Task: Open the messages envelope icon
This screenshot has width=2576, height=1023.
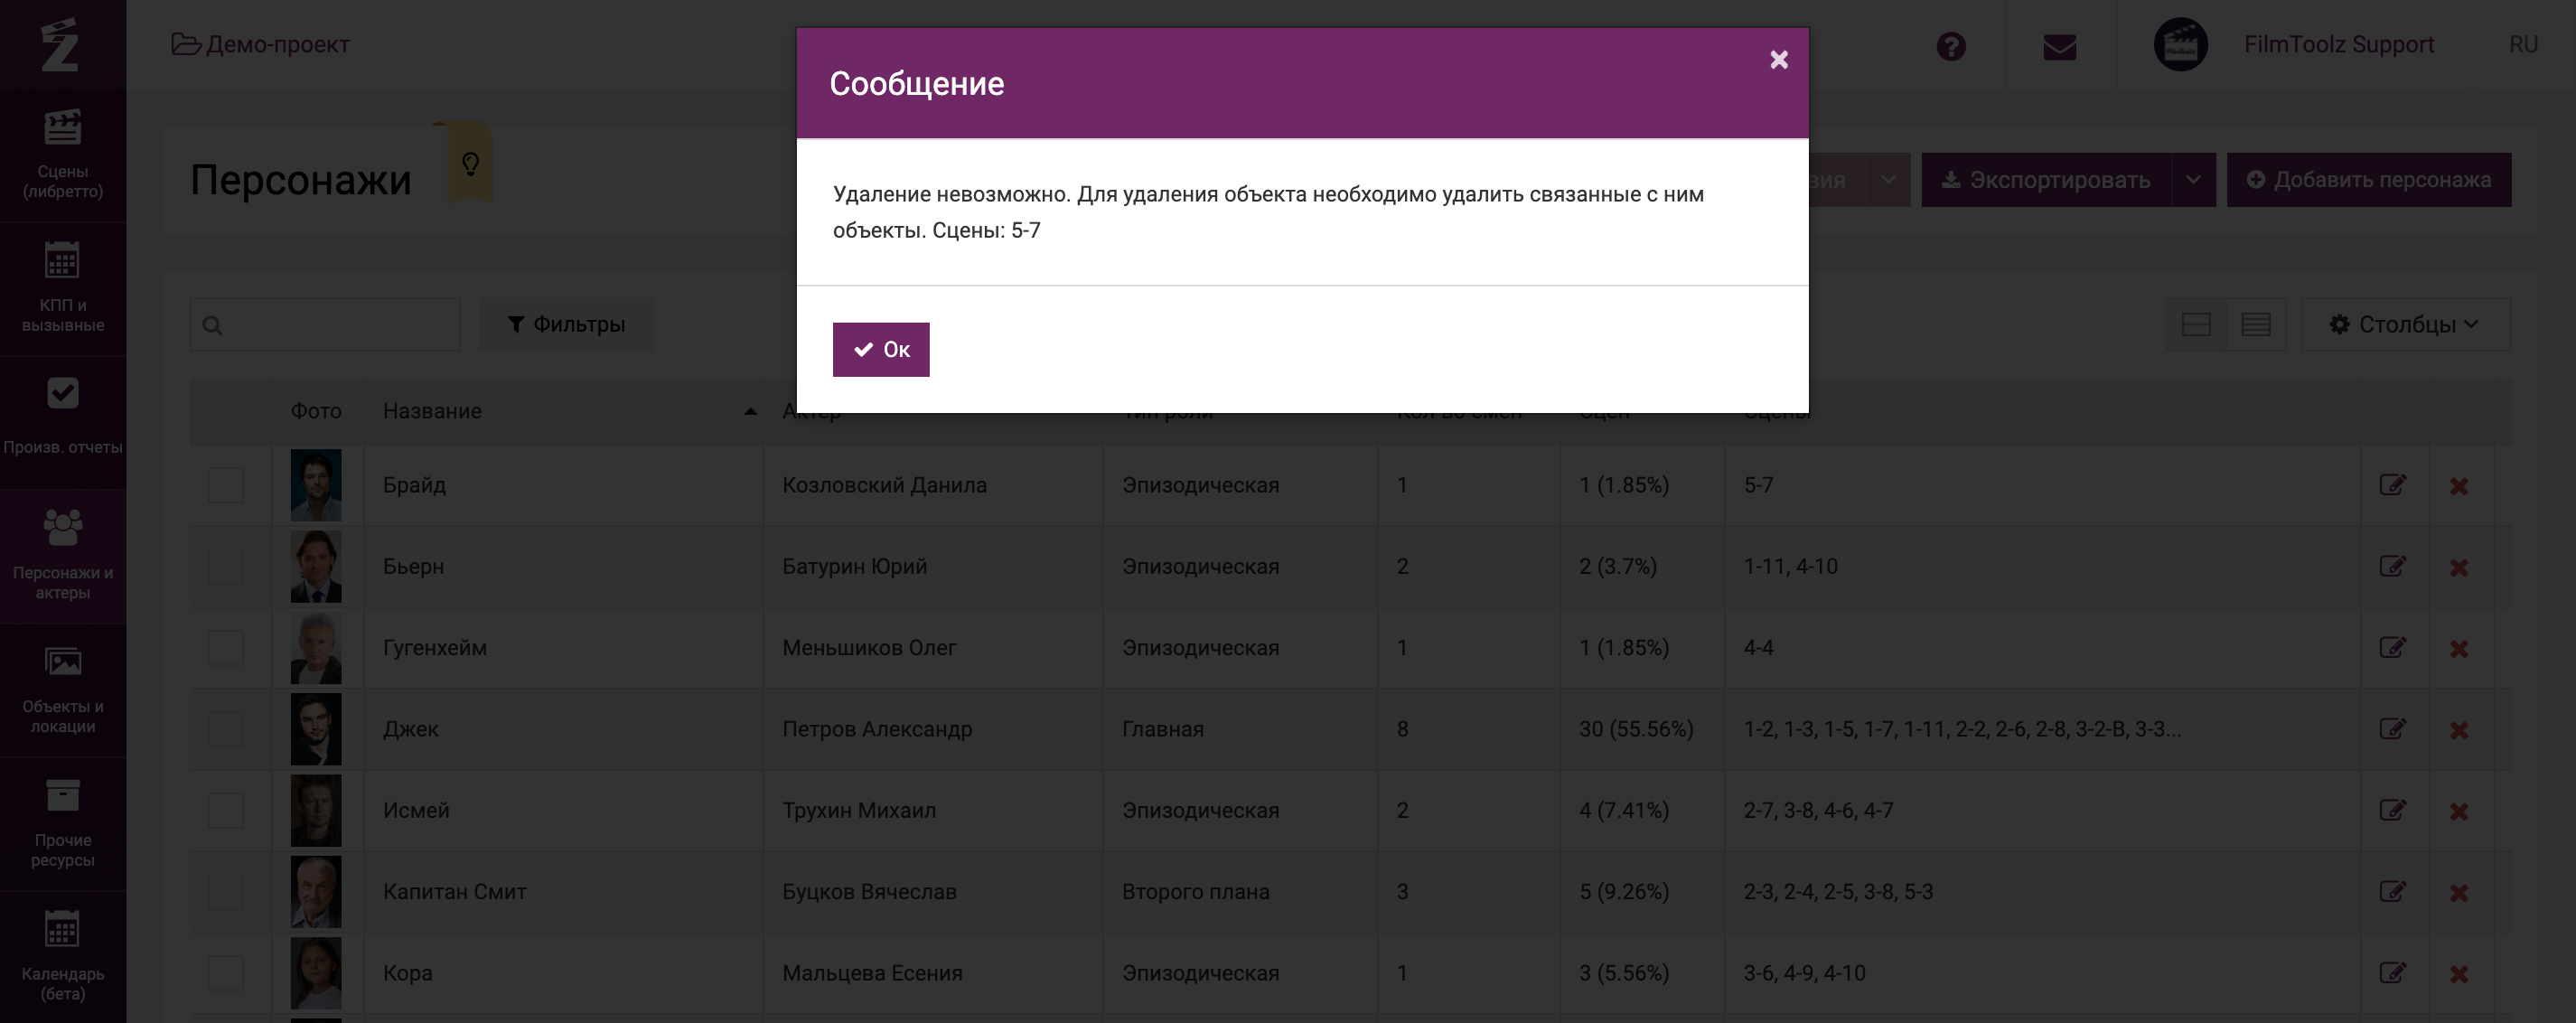Action: click(2059, 46)
